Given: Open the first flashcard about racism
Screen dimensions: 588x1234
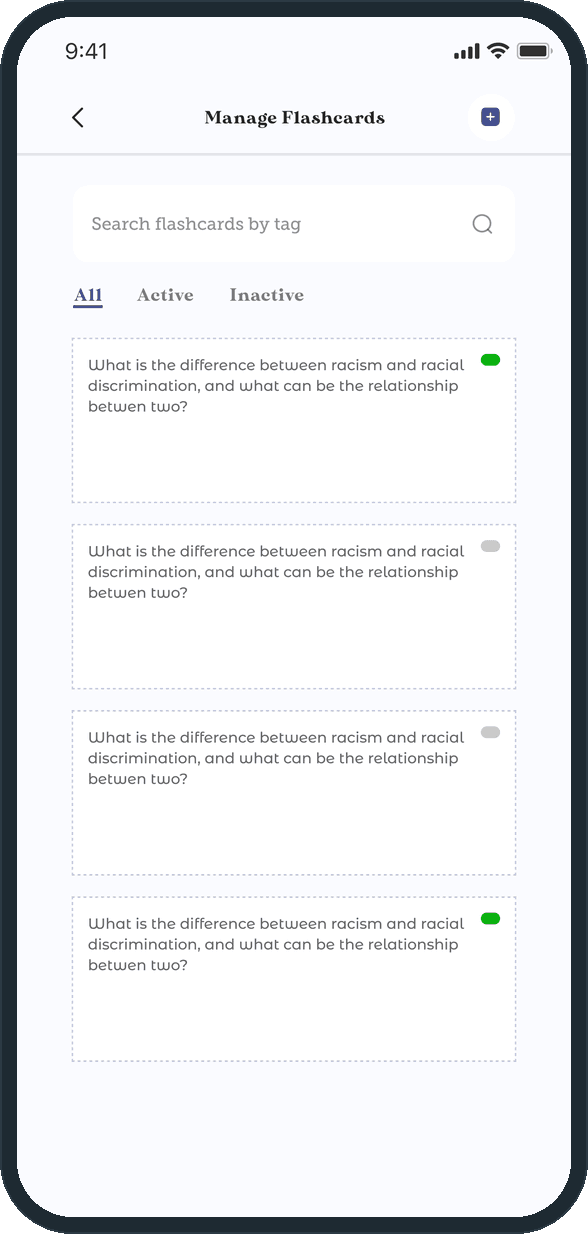Looking at the screenshot, I should pyautogui.click(x=294, y=420).
